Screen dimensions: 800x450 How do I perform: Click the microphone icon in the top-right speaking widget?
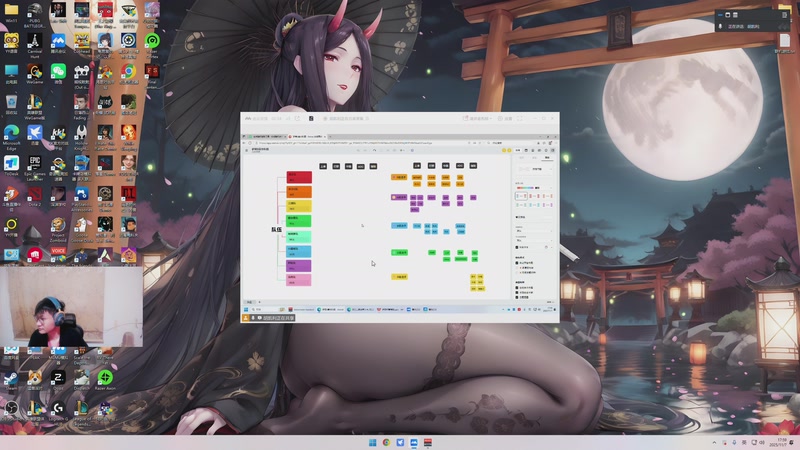[720, 27]
